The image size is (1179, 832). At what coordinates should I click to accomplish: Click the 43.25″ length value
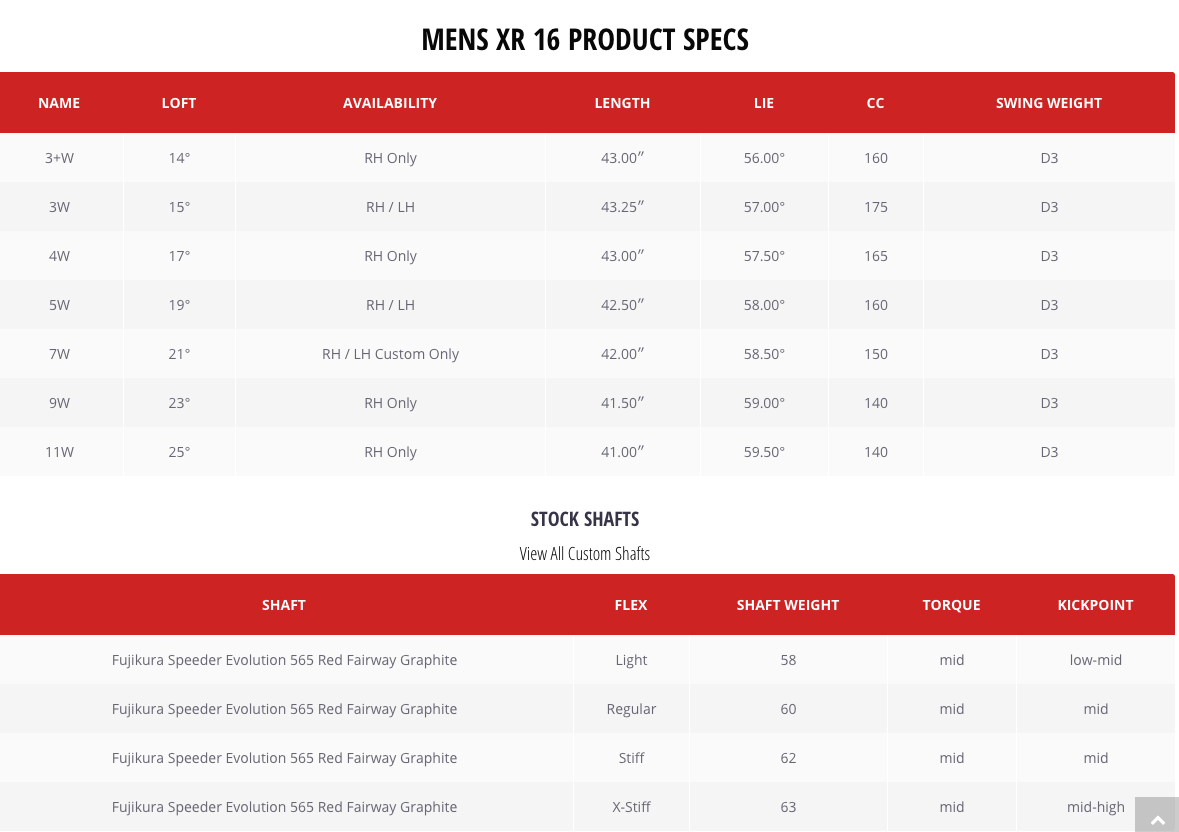(x=623, y=207)
